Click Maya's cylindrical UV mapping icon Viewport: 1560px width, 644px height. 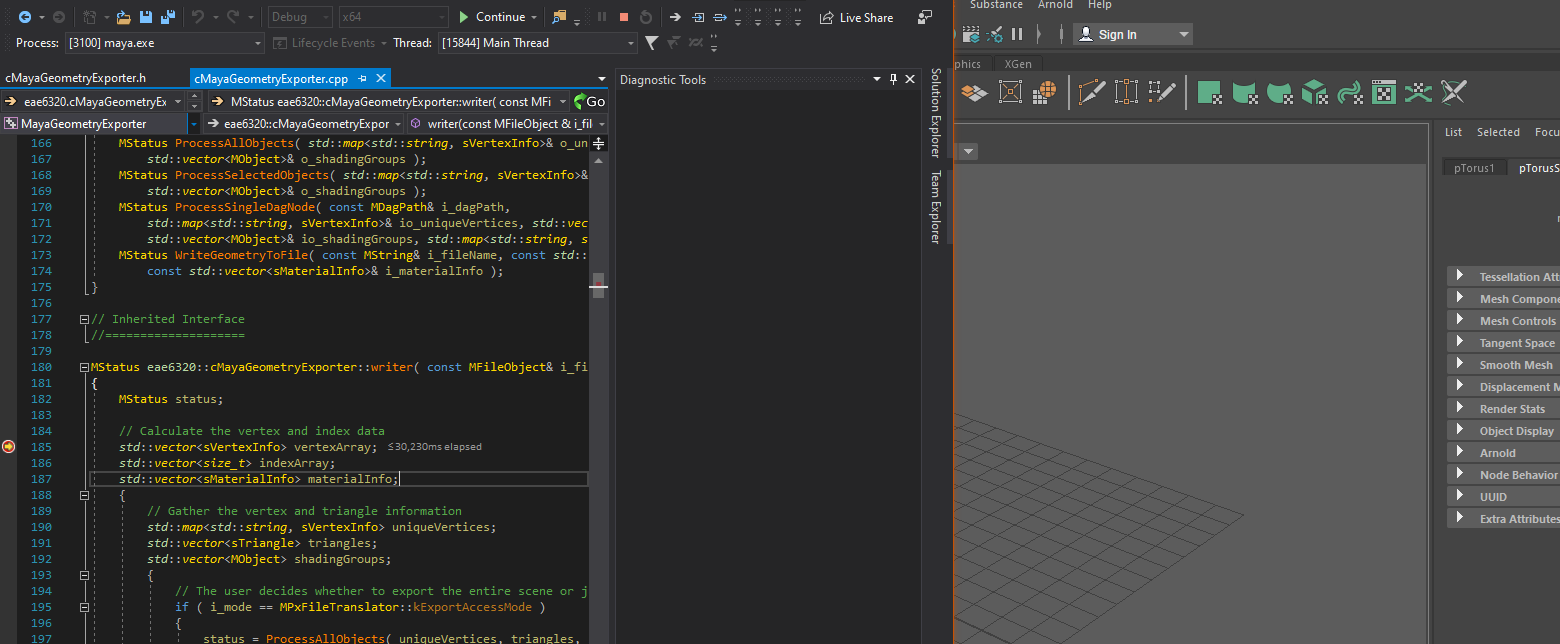coord(1244,93)
